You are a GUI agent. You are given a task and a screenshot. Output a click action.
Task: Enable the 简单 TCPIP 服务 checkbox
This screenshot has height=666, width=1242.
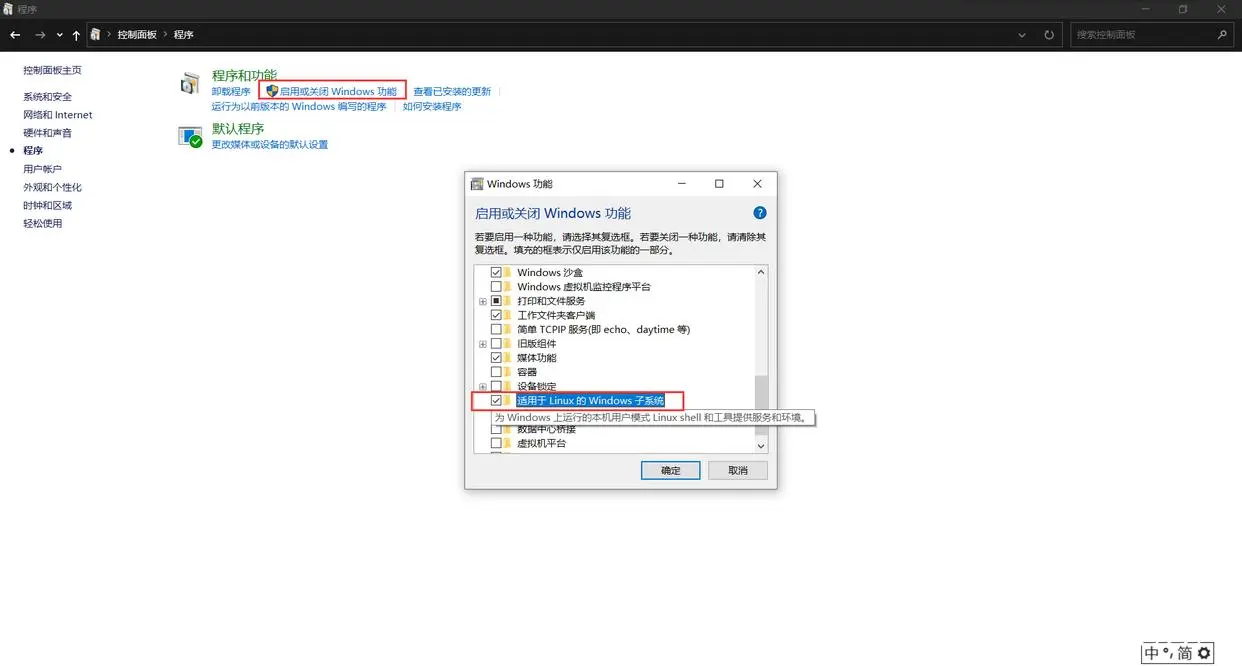click(x=496, y=329)
